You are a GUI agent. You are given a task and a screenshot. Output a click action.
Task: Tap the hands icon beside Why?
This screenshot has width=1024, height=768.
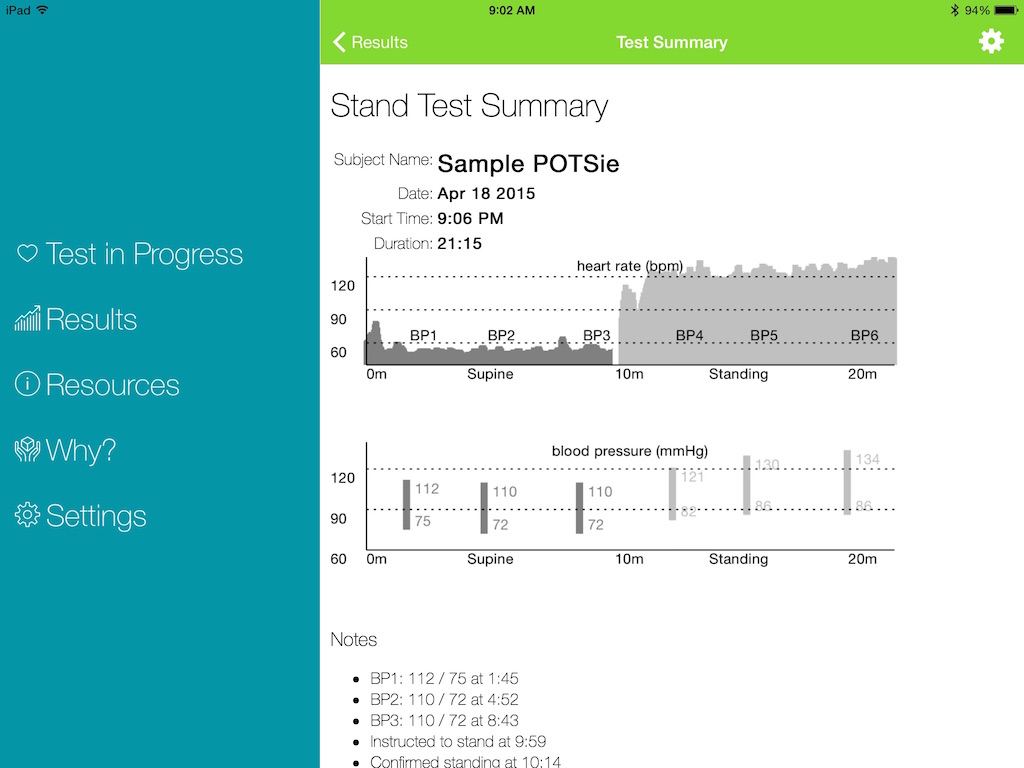(x=27, y=450)
